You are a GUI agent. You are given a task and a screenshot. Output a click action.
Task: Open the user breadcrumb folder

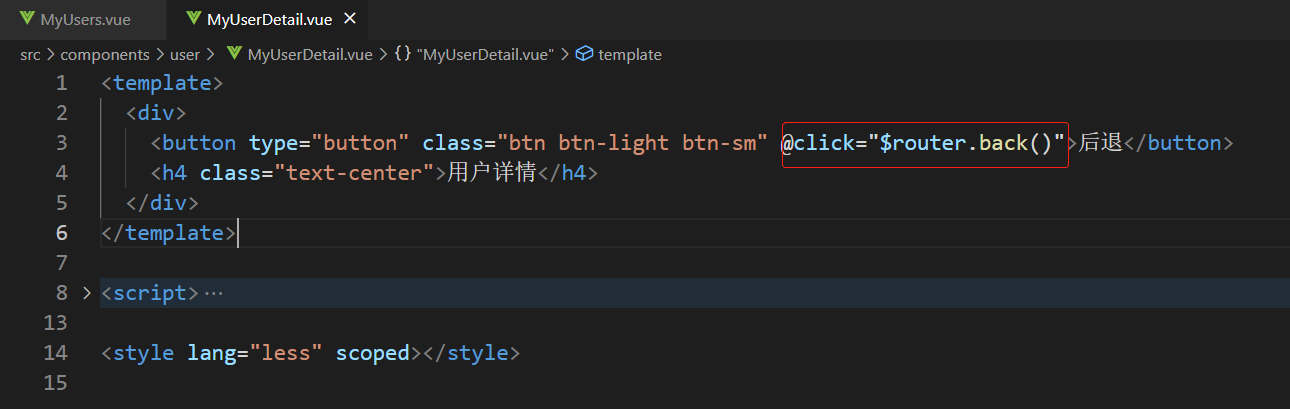coord(185,54)
